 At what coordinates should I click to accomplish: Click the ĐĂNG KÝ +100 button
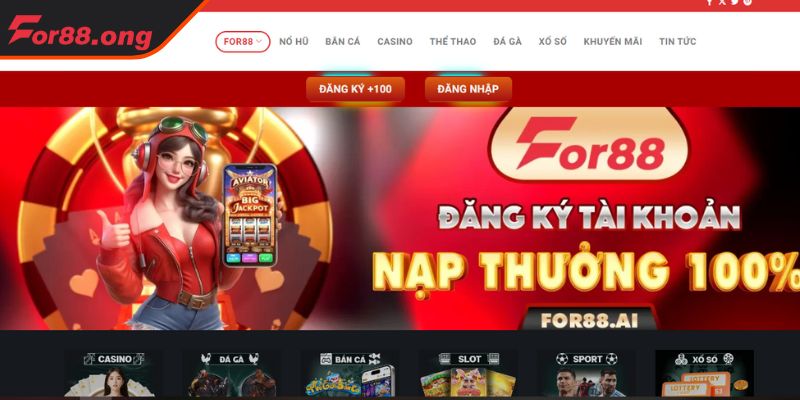click(356, 89)
